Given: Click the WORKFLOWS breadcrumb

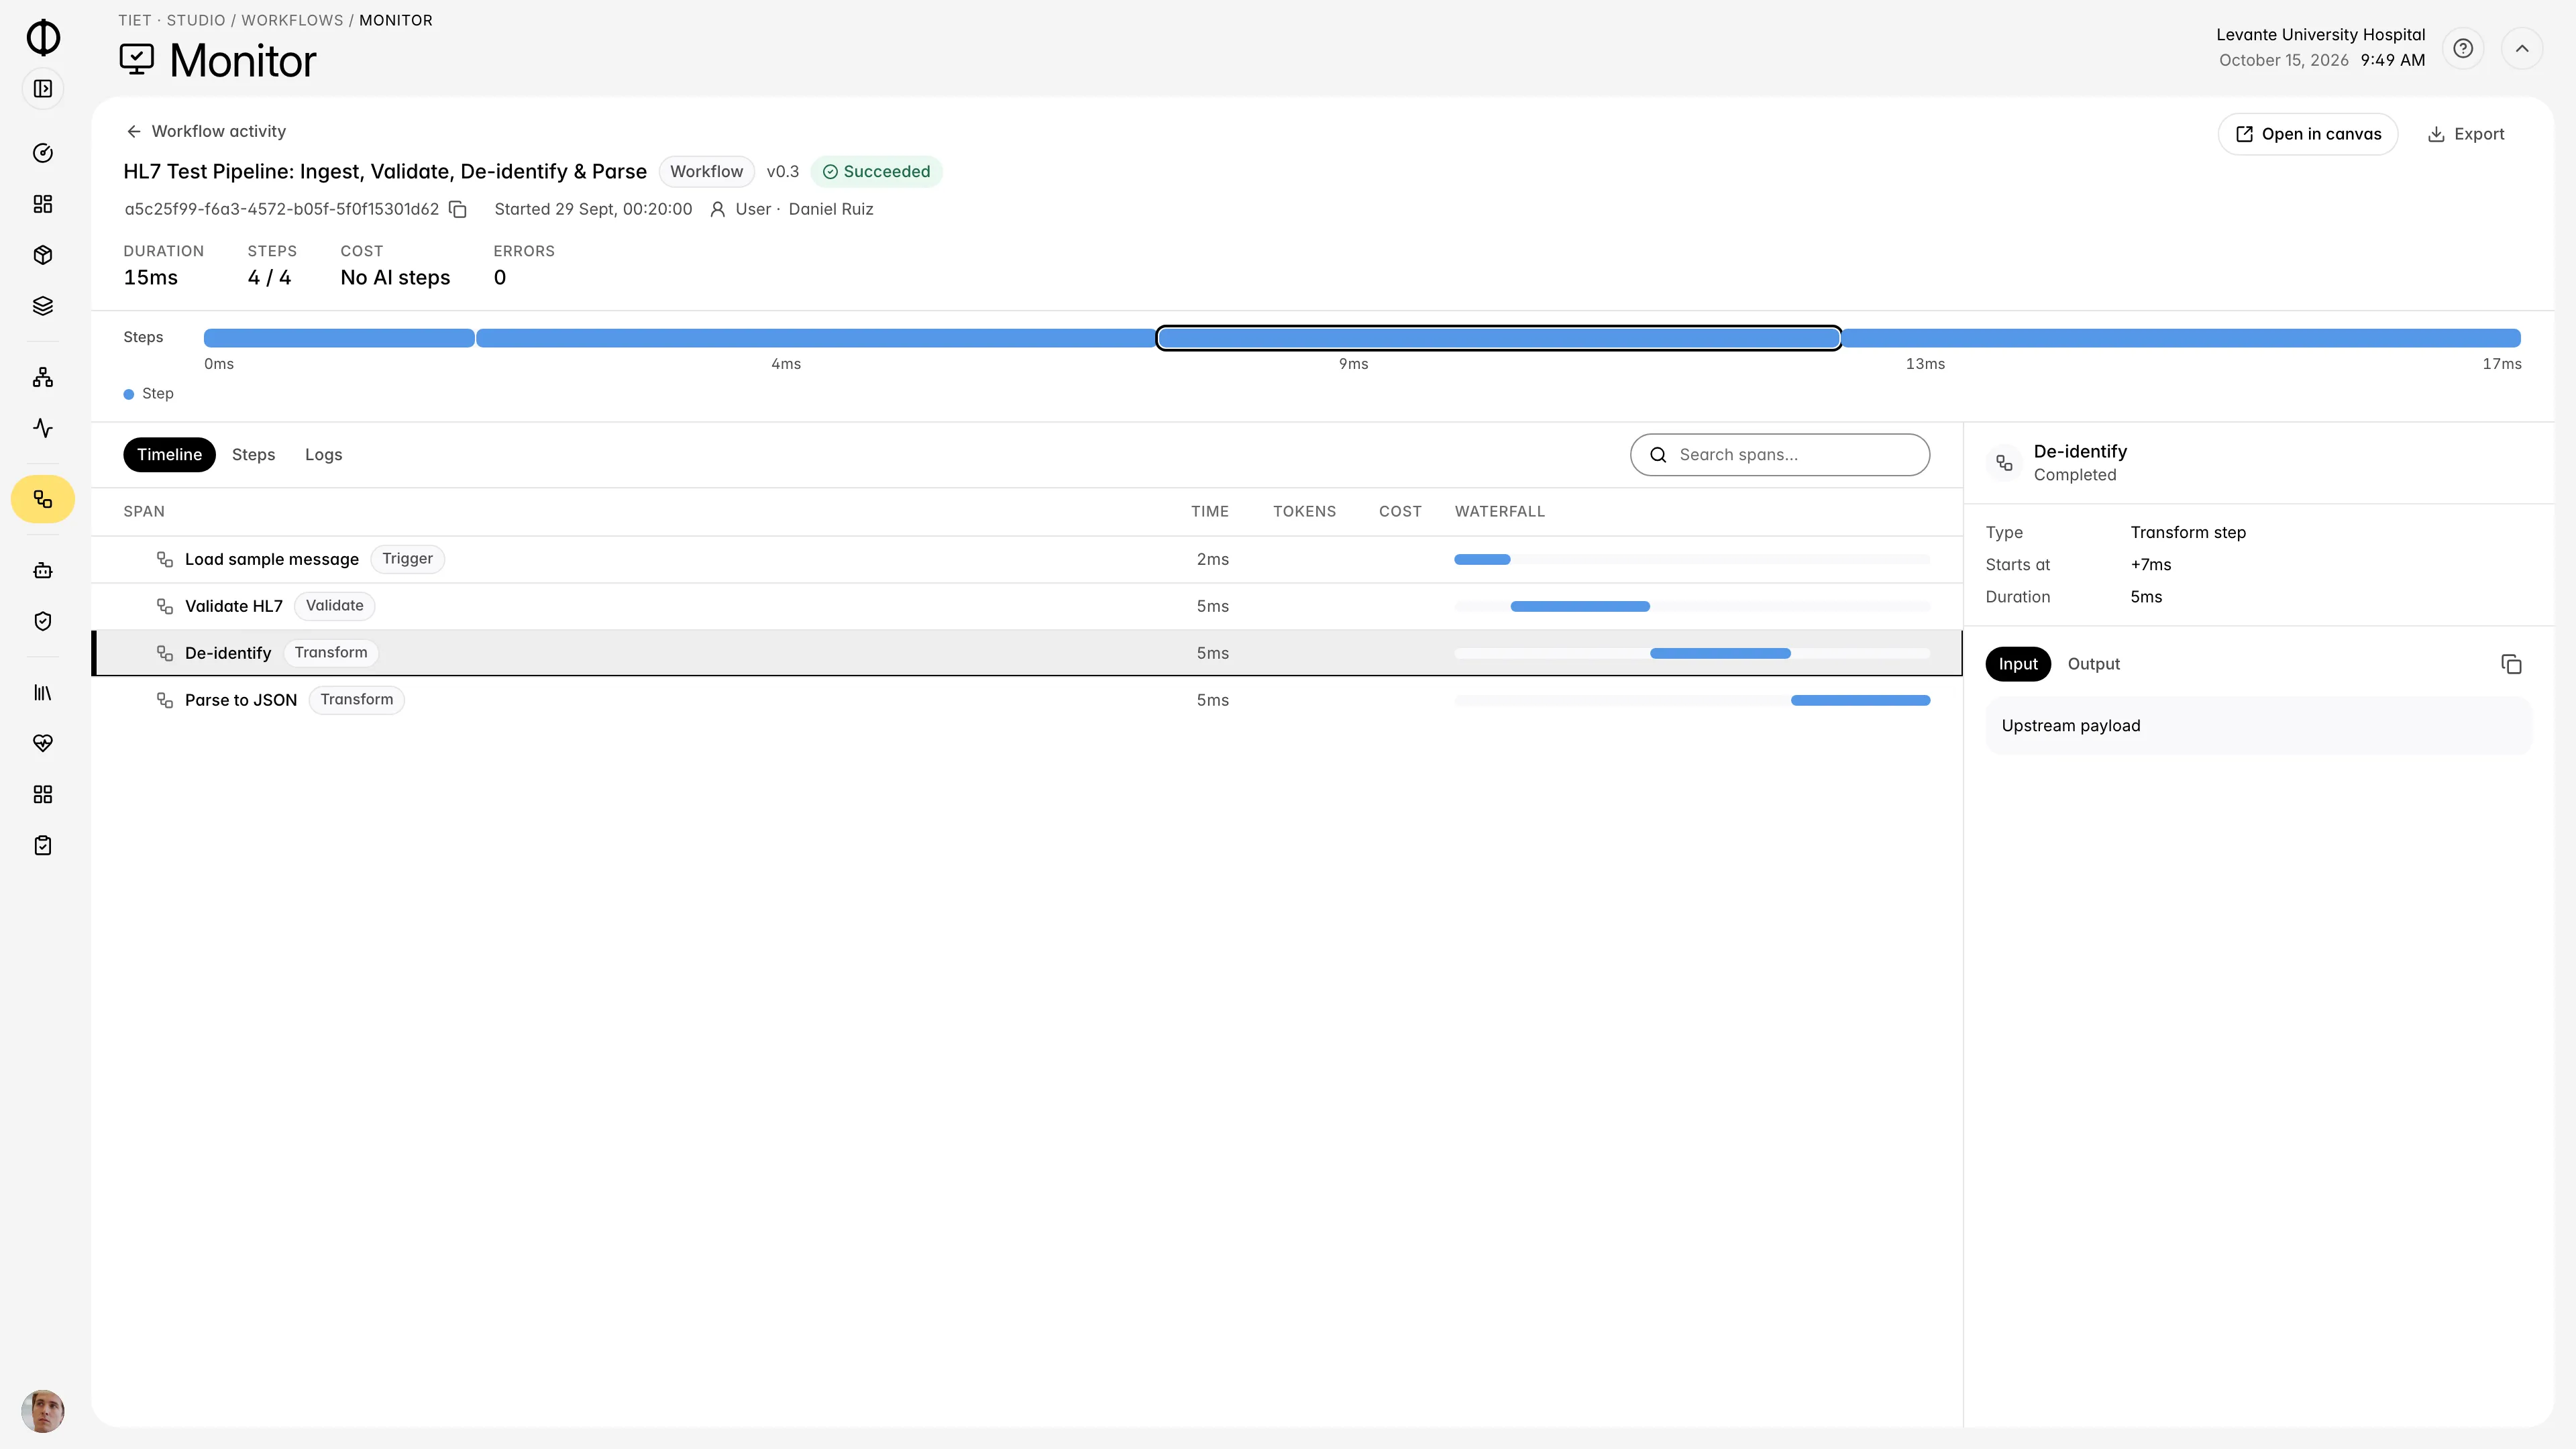Looking at the screenshot, I should tap(292, 20).
